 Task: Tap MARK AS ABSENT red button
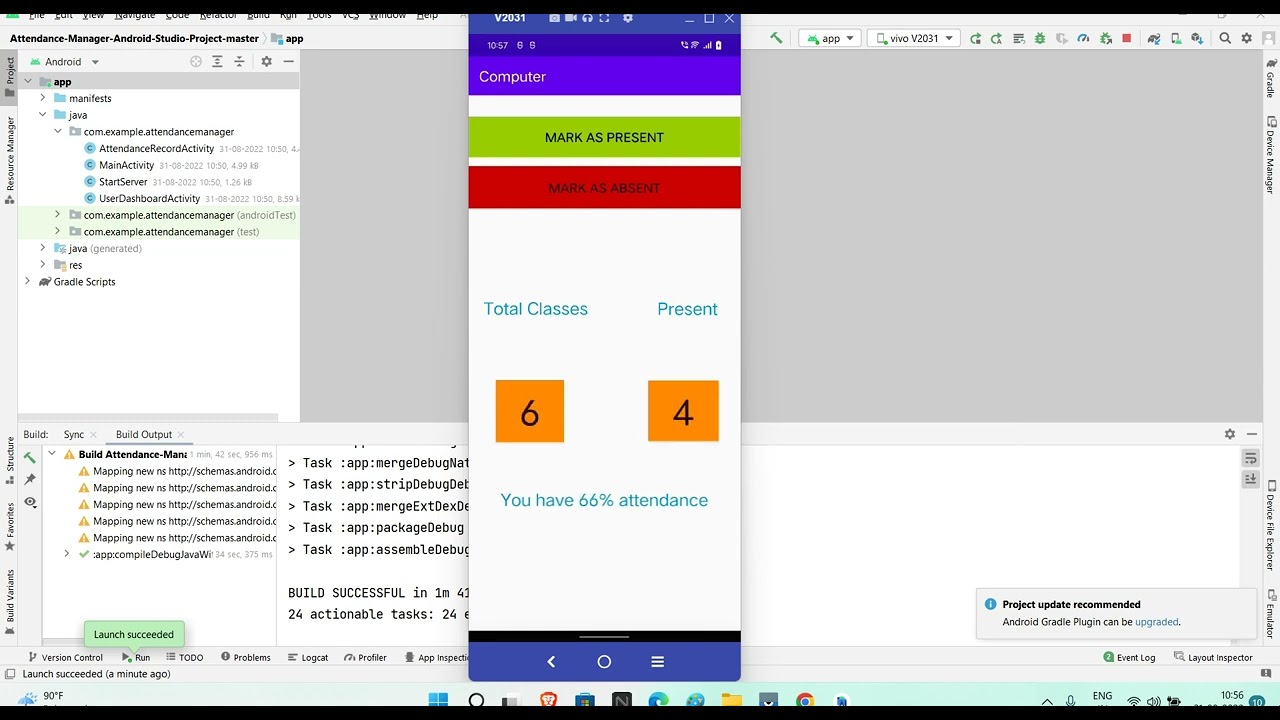pyautogui.click(x=604, y=188)
